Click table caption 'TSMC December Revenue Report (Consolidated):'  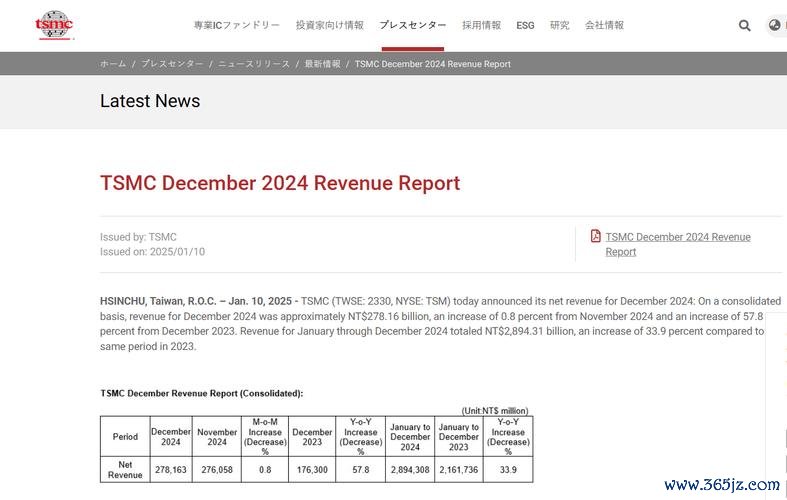coord(202,393)
